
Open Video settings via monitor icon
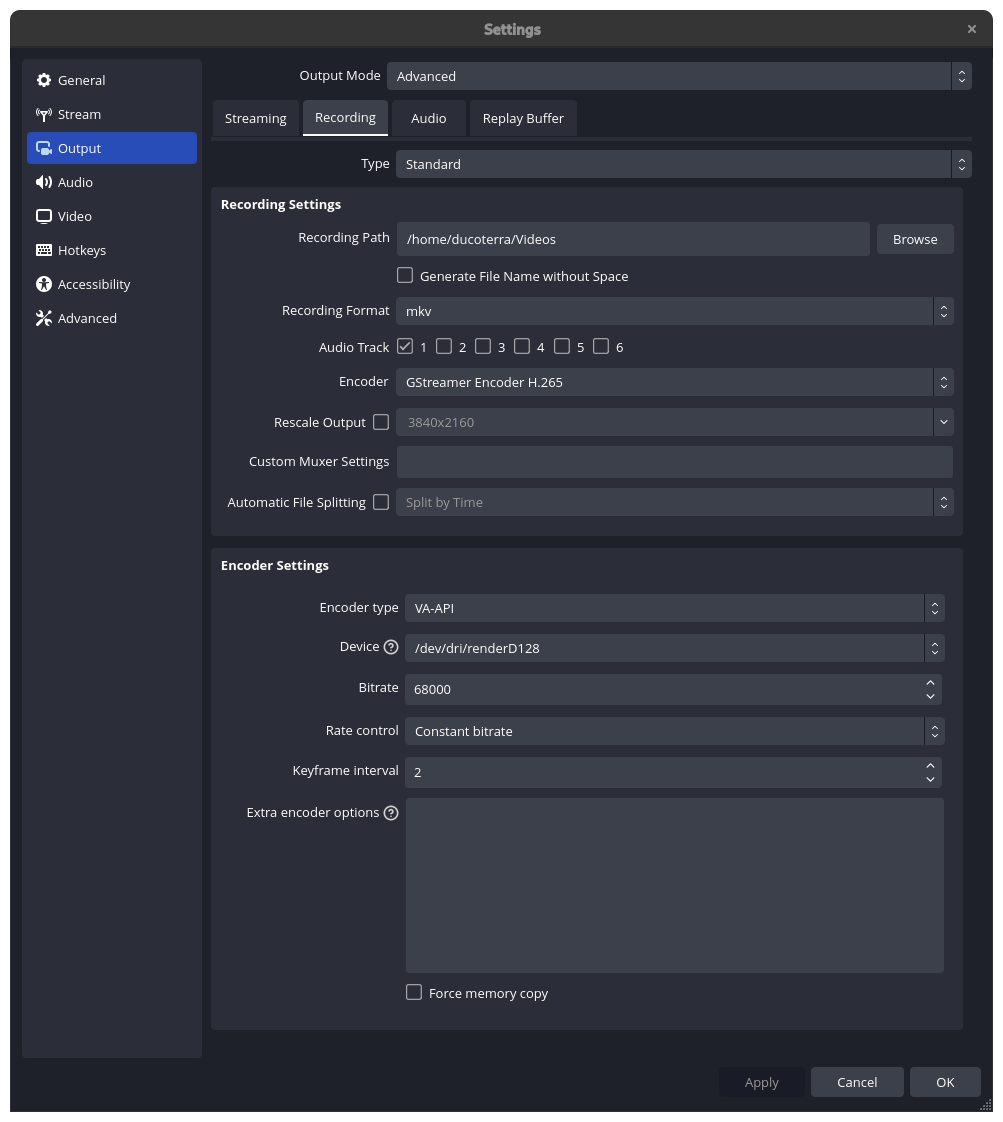44,216
